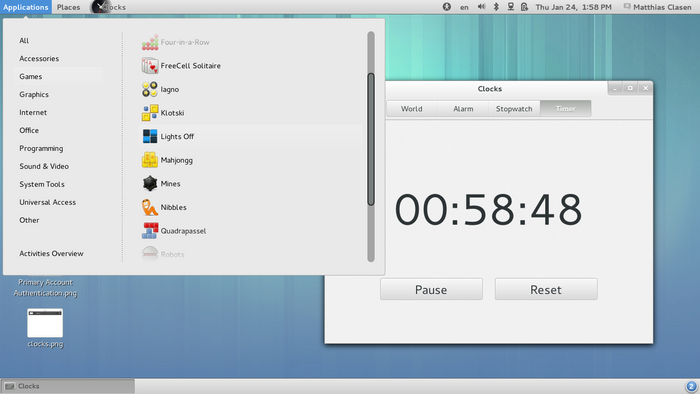Open the Places menu
700x394 pixels.
(68, 7)
